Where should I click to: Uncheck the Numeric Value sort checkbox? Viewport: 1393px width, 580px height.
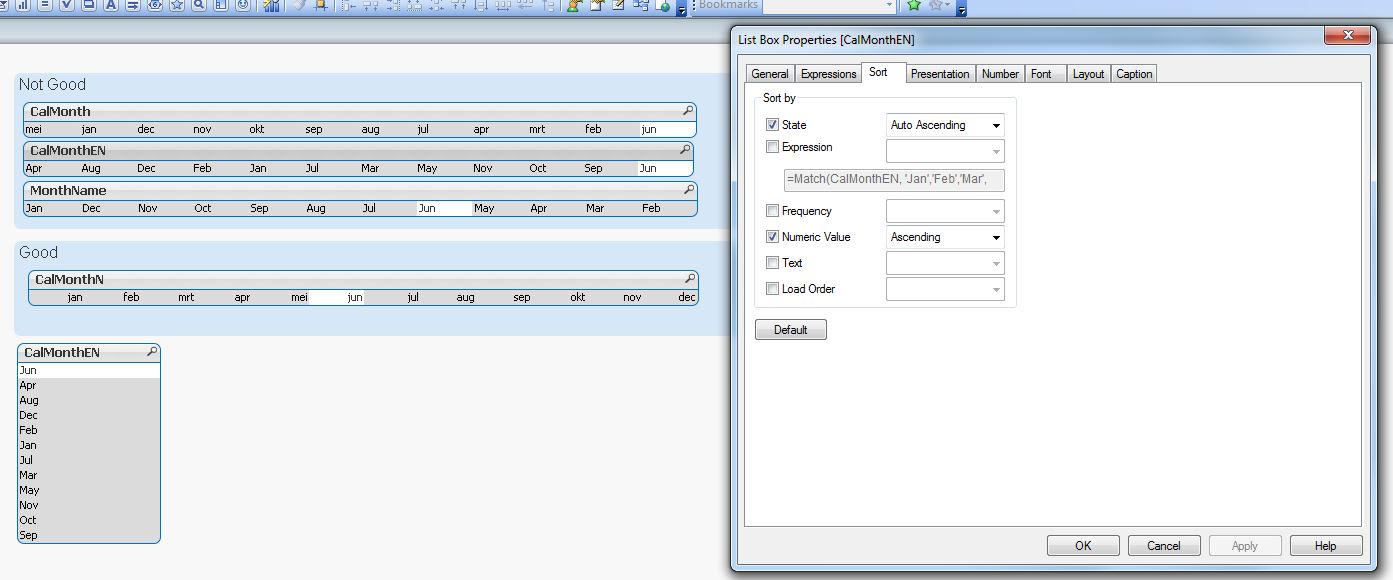(x=772, y=237)
